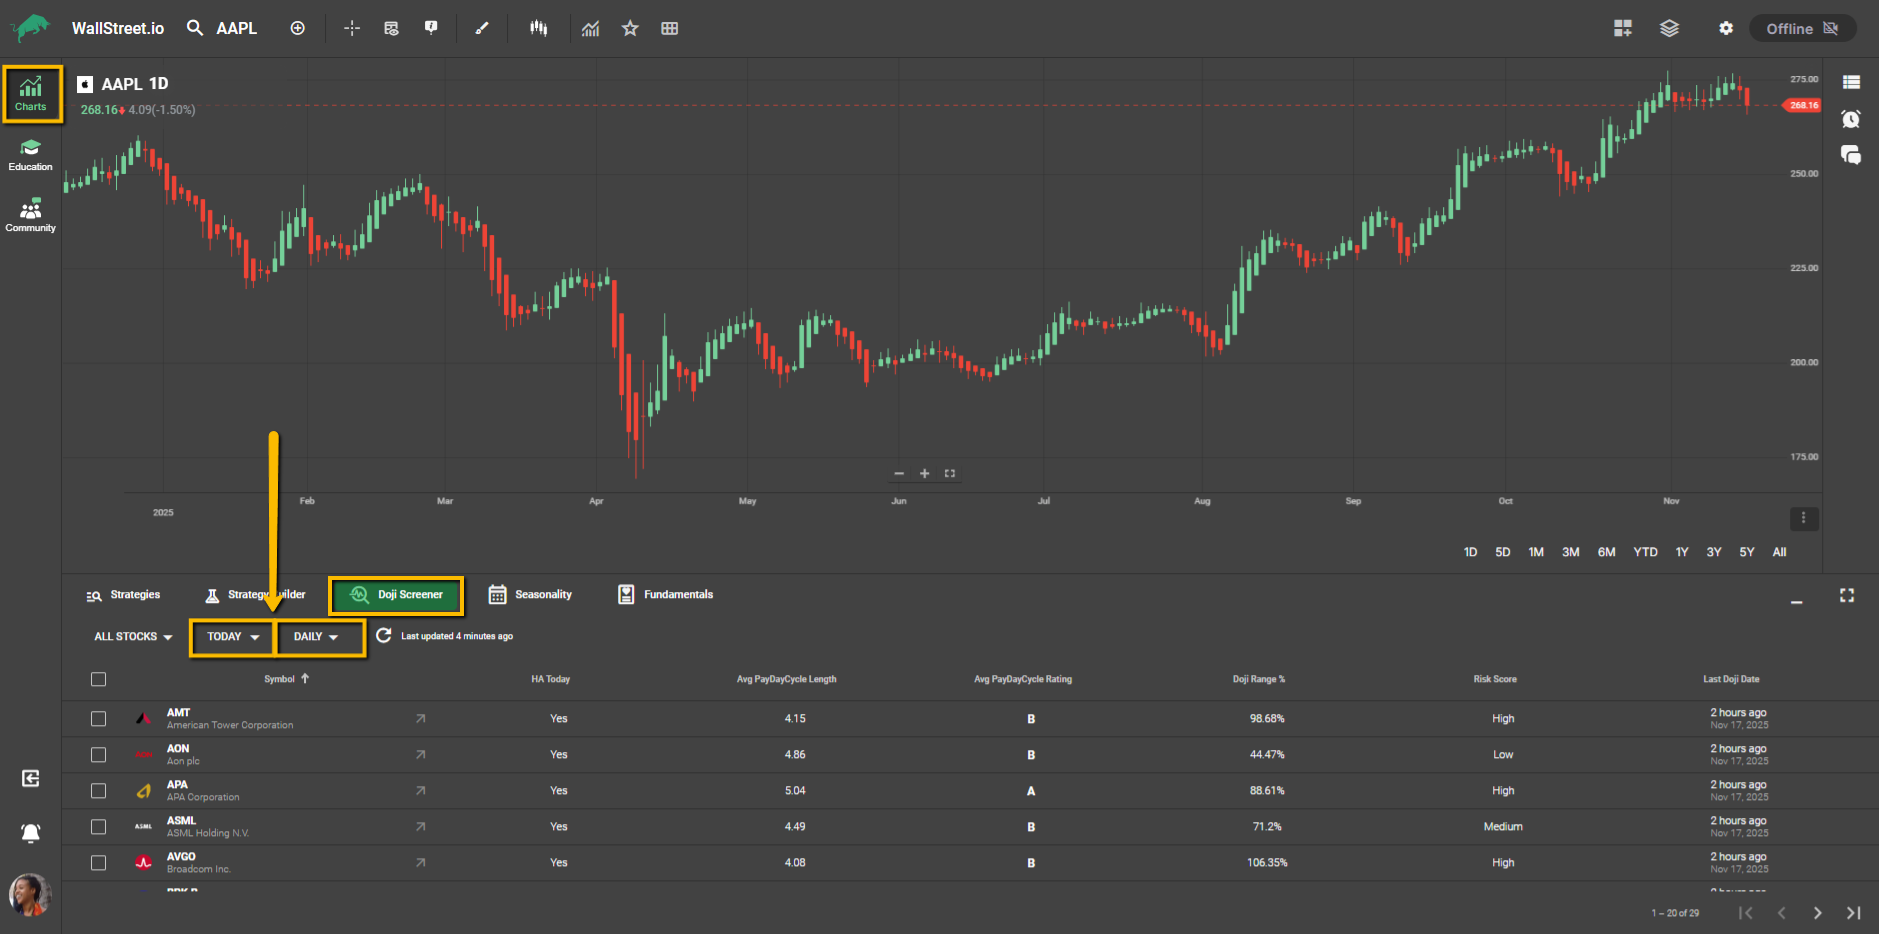
Task: Click the AAPL symbol search field
Action: pyautogui.click(x=236, y=29)
